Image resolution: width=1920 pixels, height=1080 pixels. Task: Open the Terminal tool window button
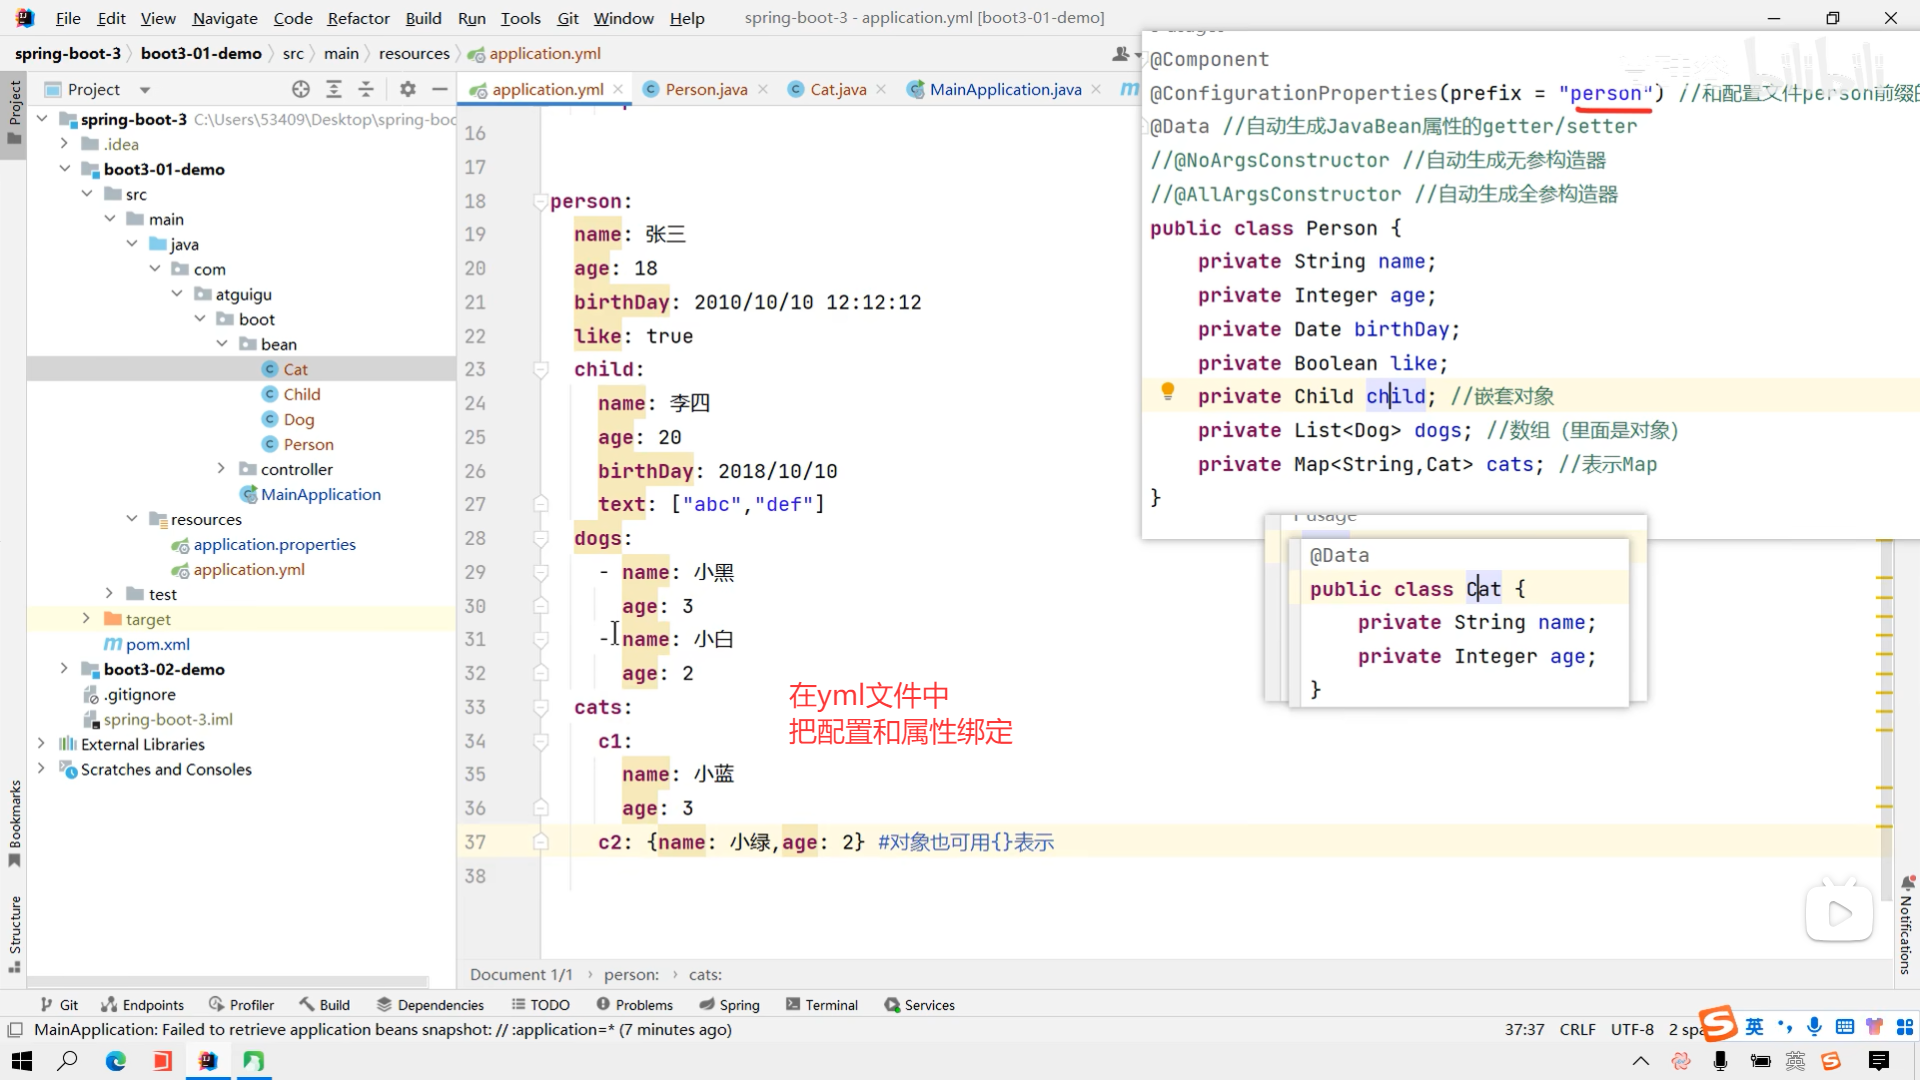[x=822, y=1005]
